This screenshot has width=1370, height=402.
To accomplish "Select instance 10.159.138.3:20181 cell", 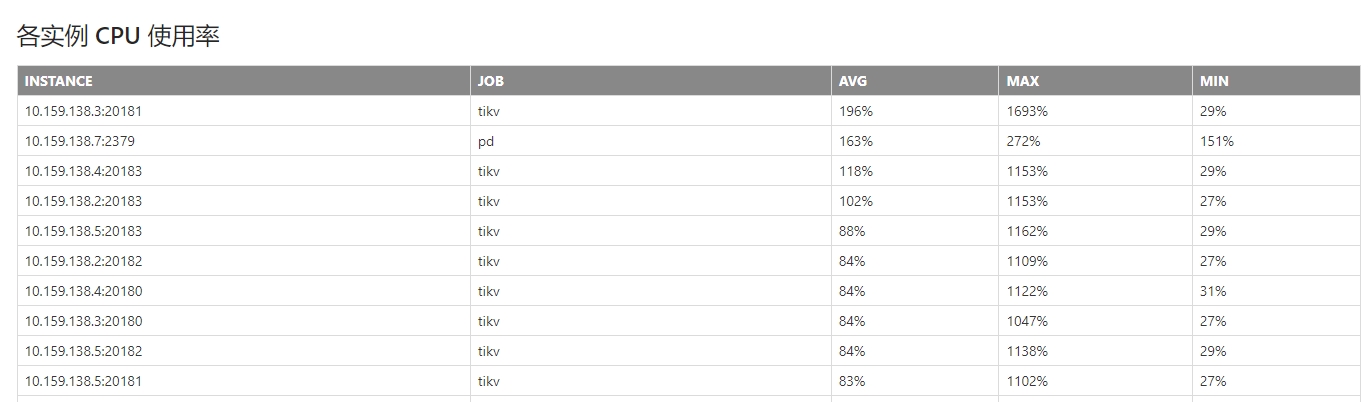I will point(83,111).
